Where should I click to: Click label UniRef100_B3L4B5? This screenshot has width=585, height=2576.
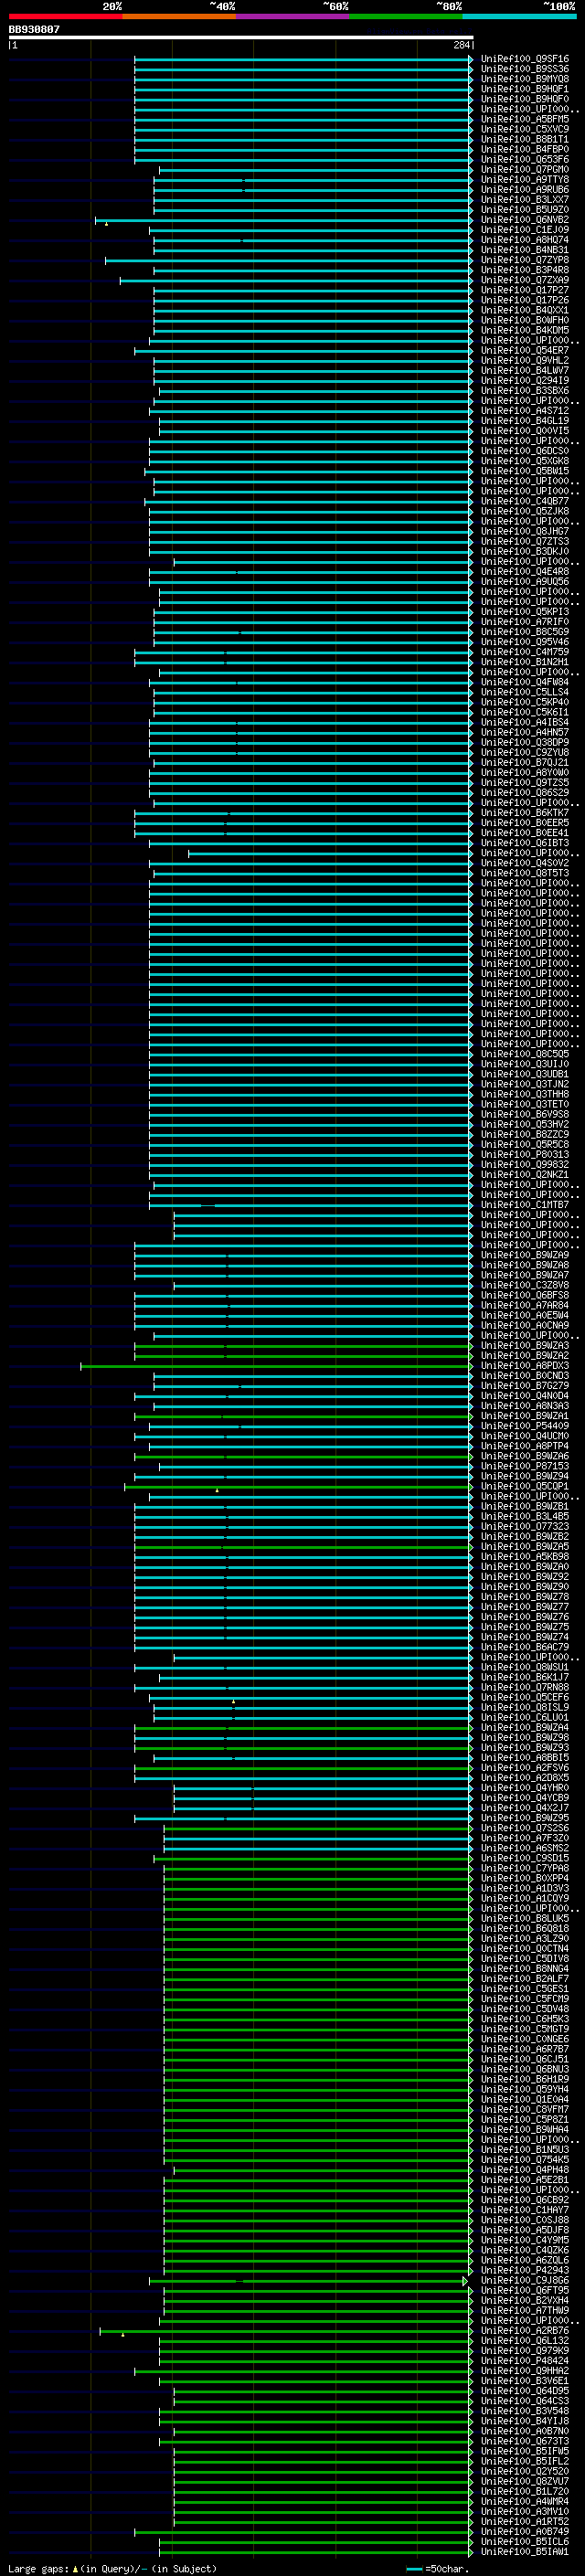tap(525, 1516)
